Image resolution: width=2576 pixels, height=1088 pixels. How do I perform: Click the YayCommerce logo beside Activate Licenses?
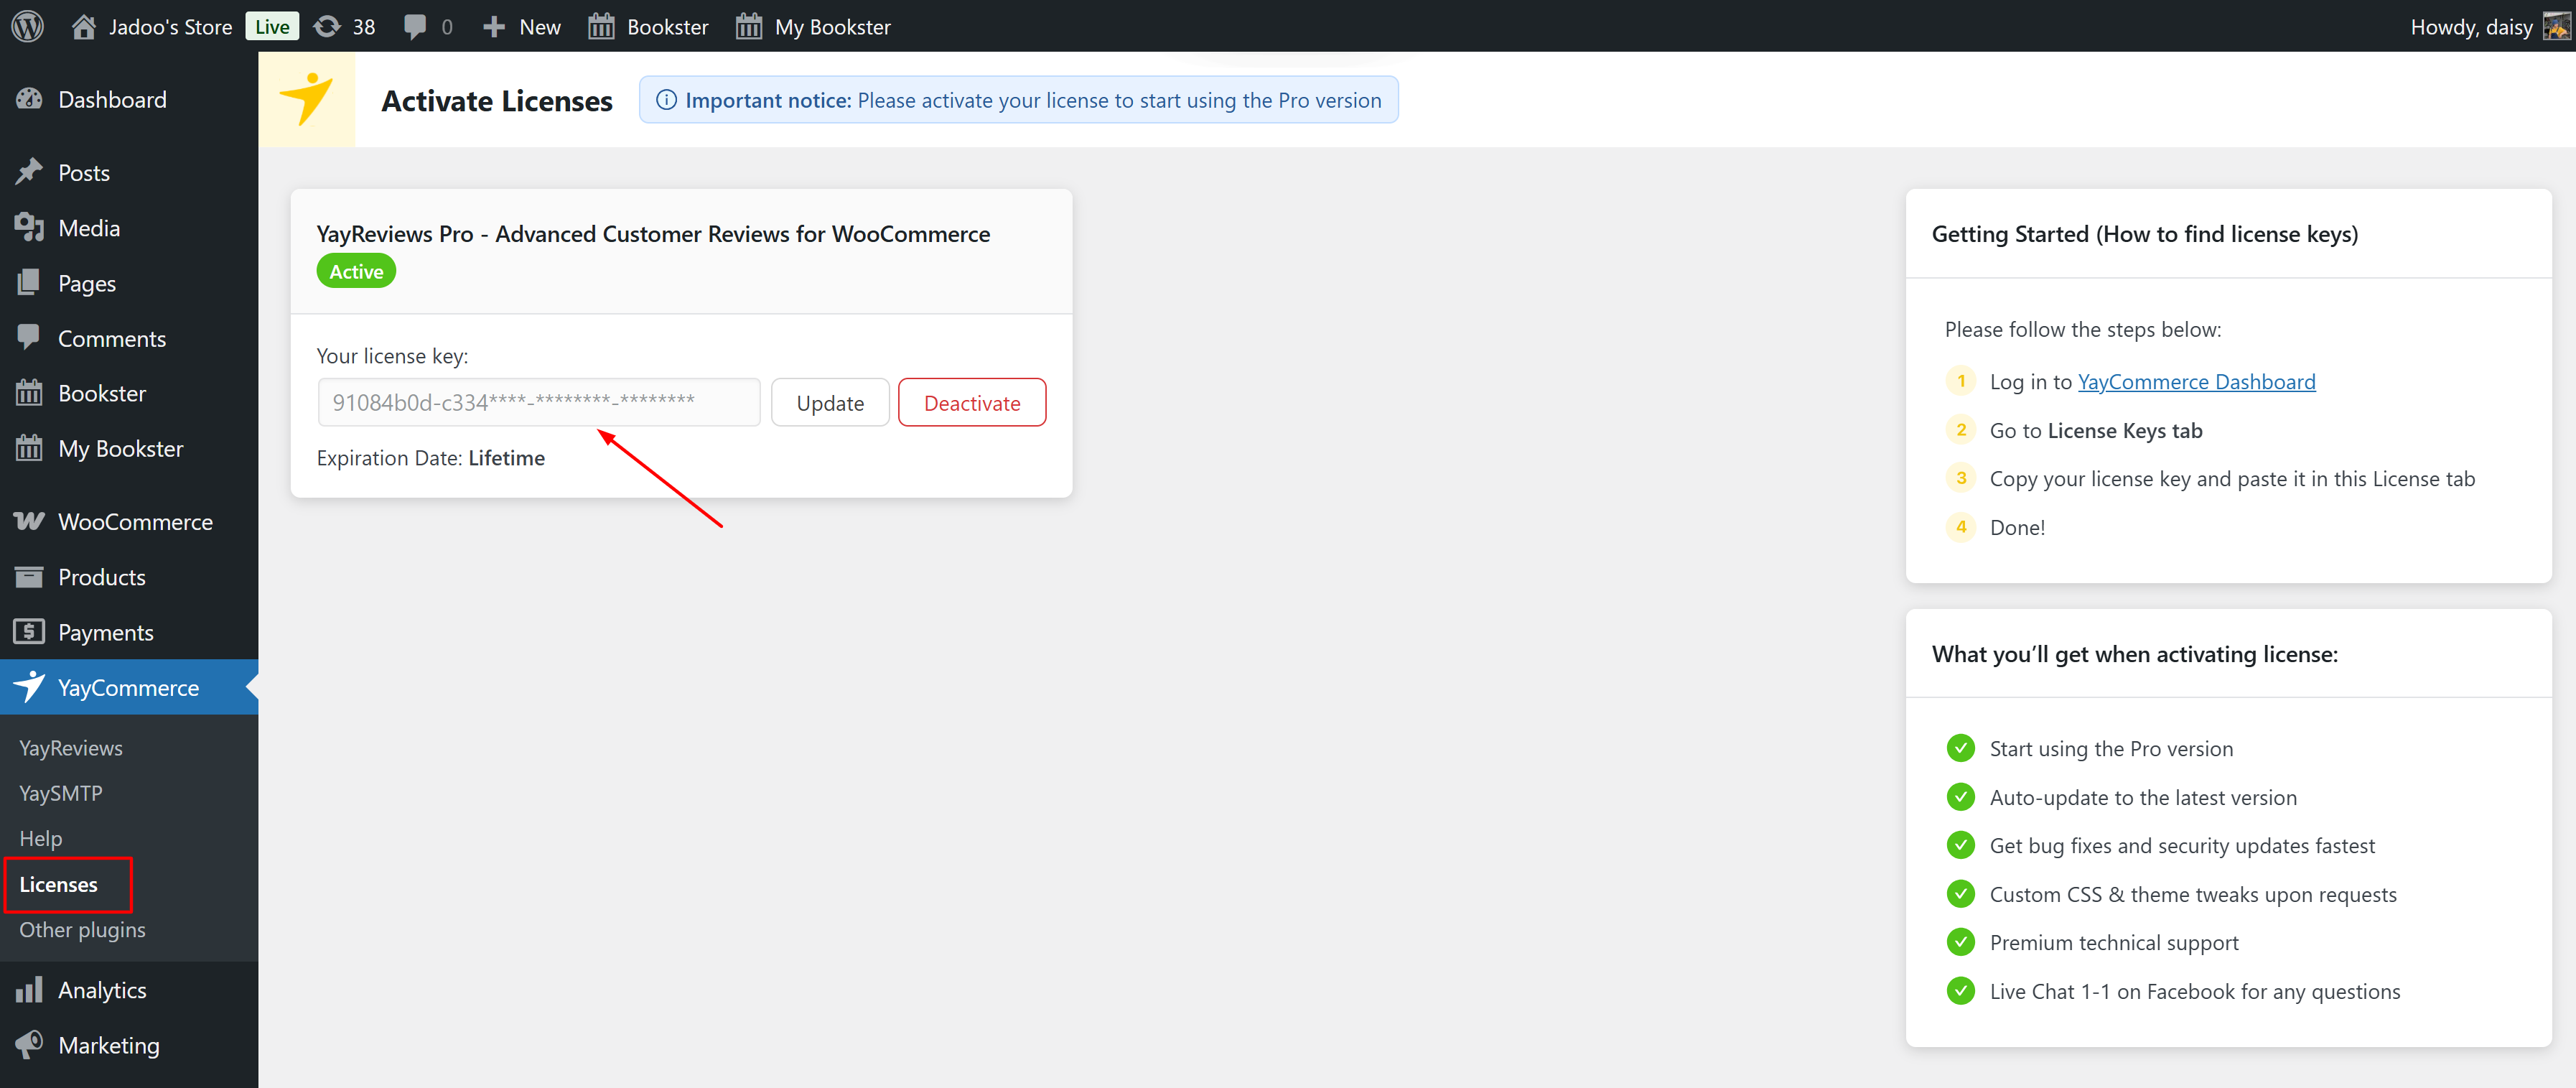(306, 99)
